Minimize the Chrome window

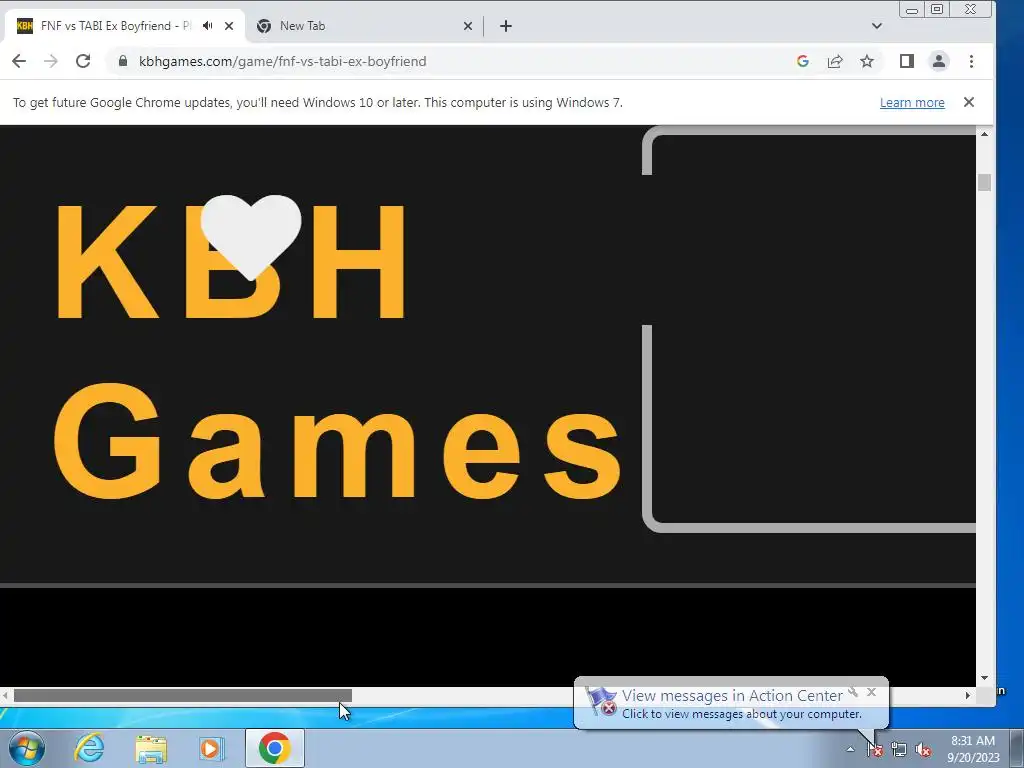[912, 10]
